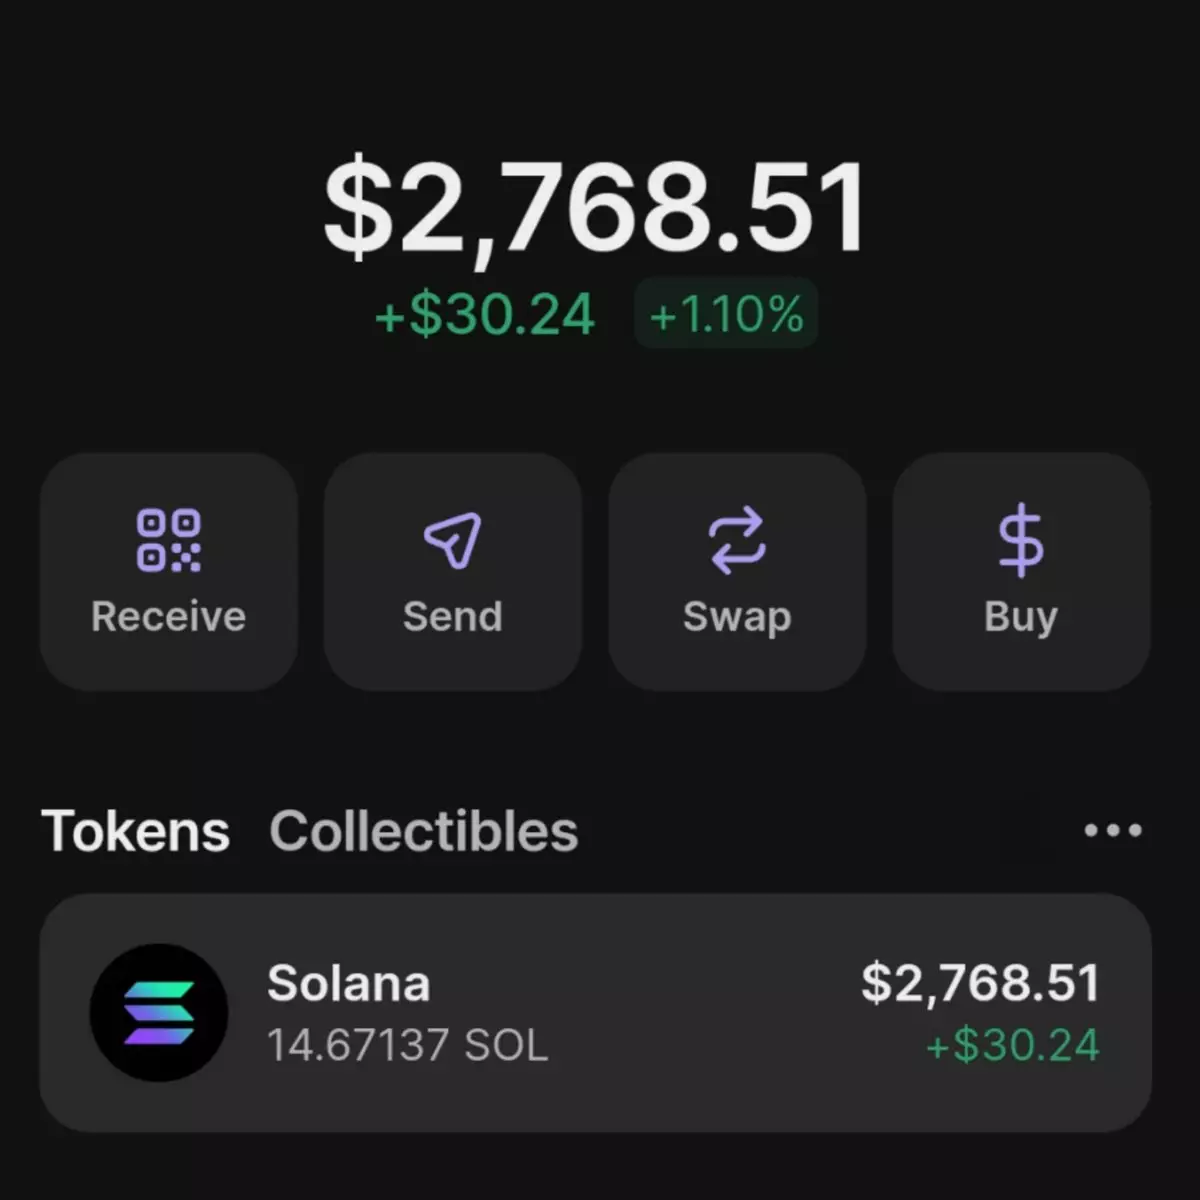Select the Tokens tab
The width and height of the screenshot is (1200, 1200).
135,831
